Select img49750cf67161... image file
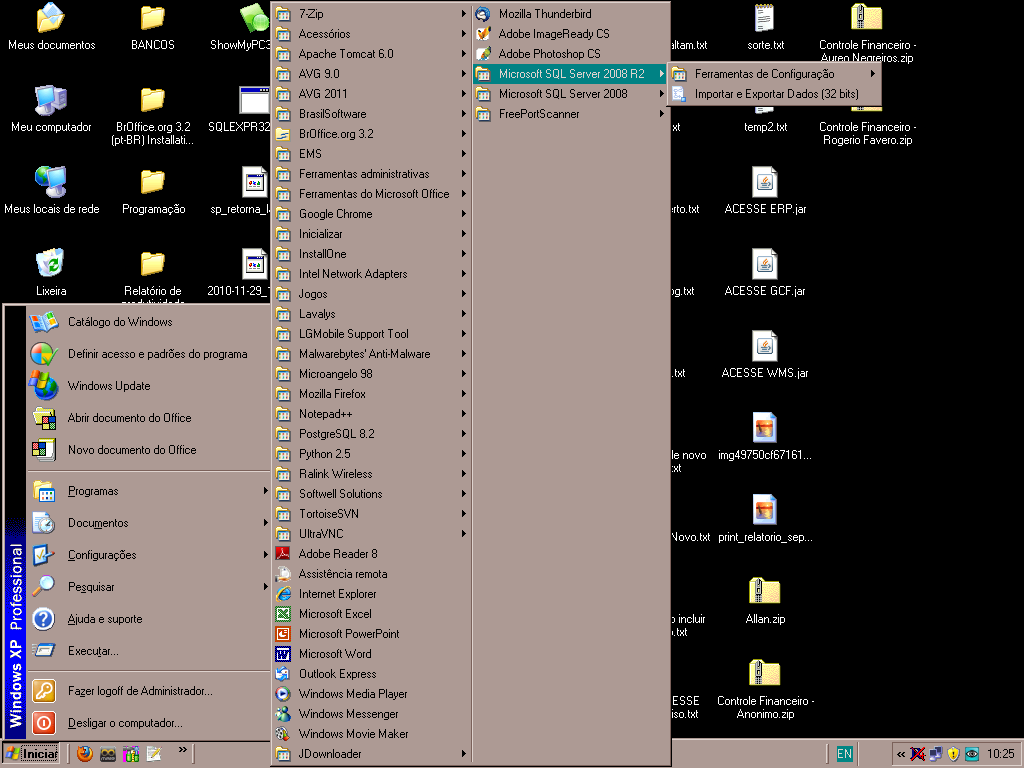The width and height of the screenshot is (1024, 768). tap(765, 437)
